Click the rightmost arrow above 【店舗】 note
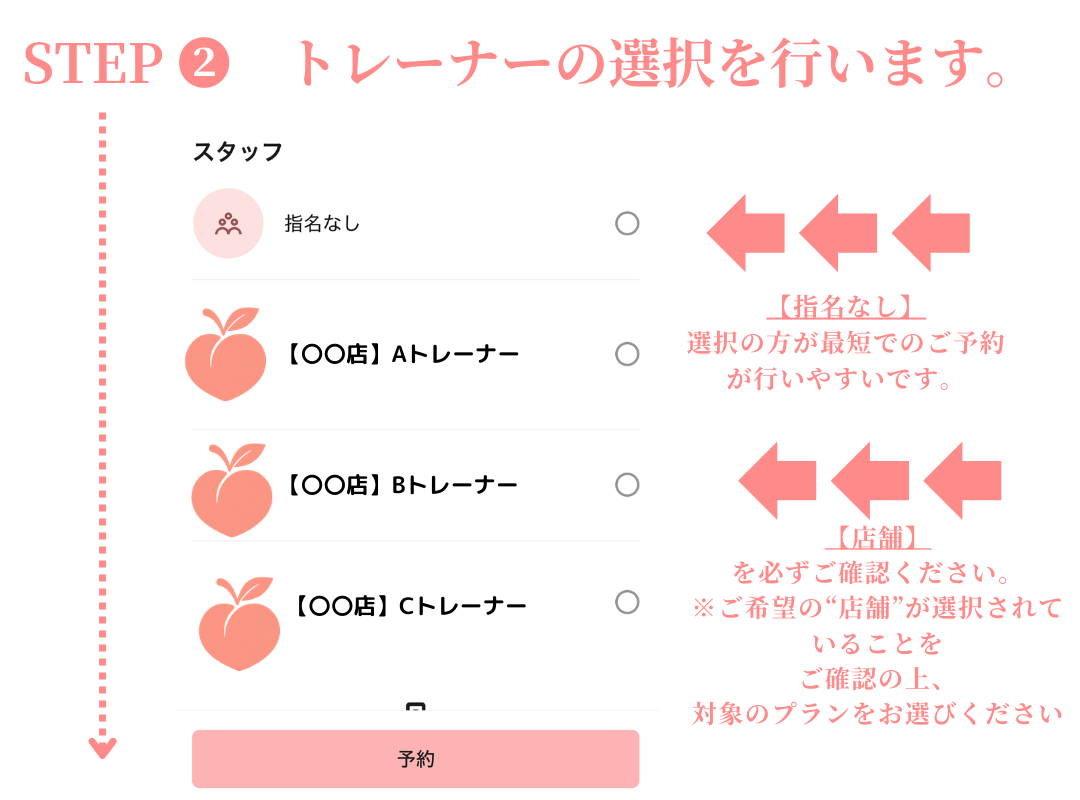This screenshot has width=1080, height=800. (x=963, y=480)
